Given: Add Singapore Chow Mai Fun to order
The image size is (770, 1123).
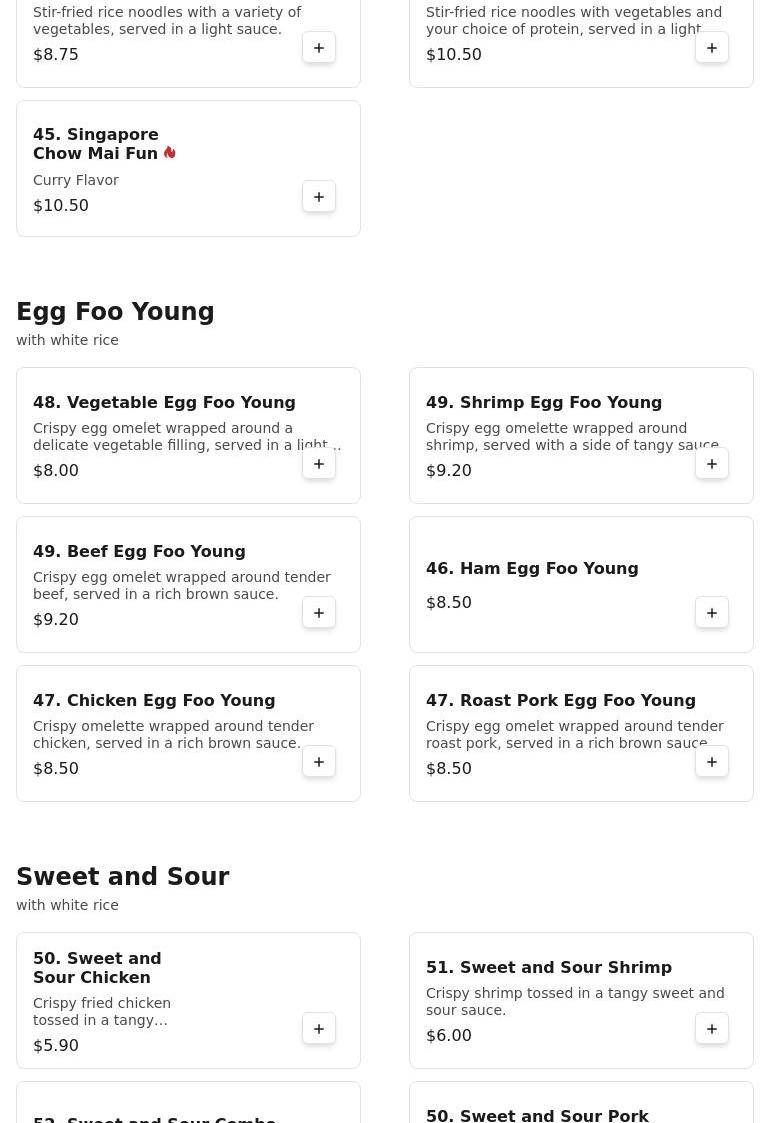Looking at the screenshot, I should click(319, 196).
